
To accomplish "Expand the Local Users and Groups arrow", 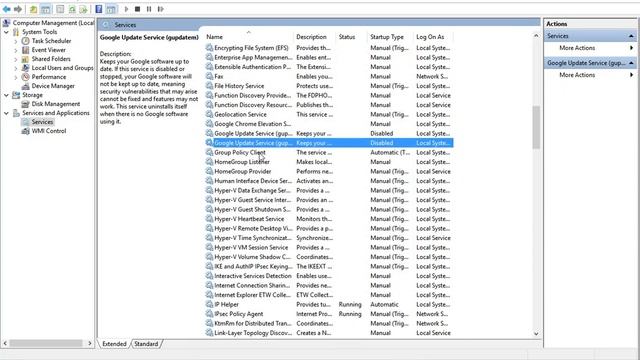I will pos(16,68).
